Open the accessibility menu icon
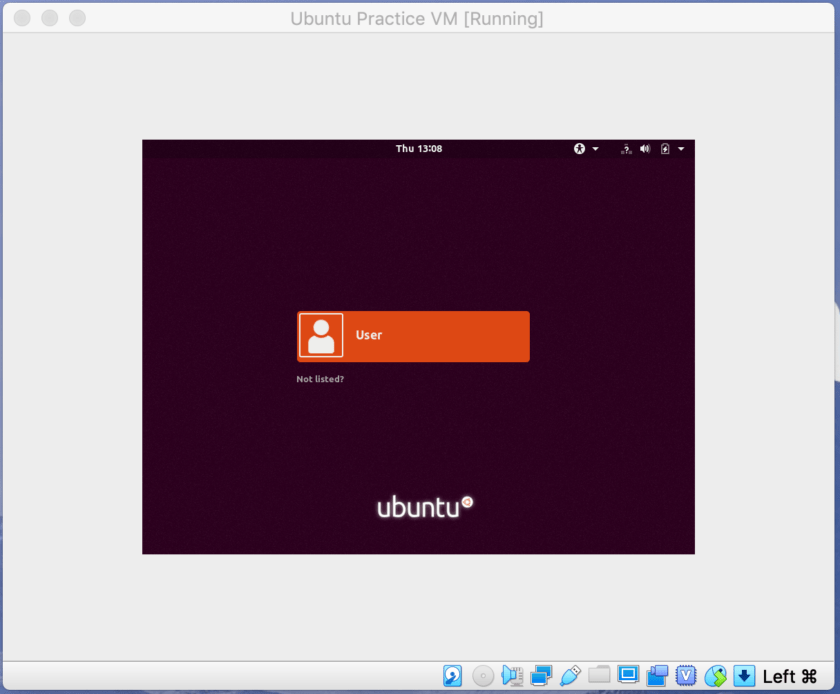The width and height of the screenshot is (840, 694). tap(579, 148)
